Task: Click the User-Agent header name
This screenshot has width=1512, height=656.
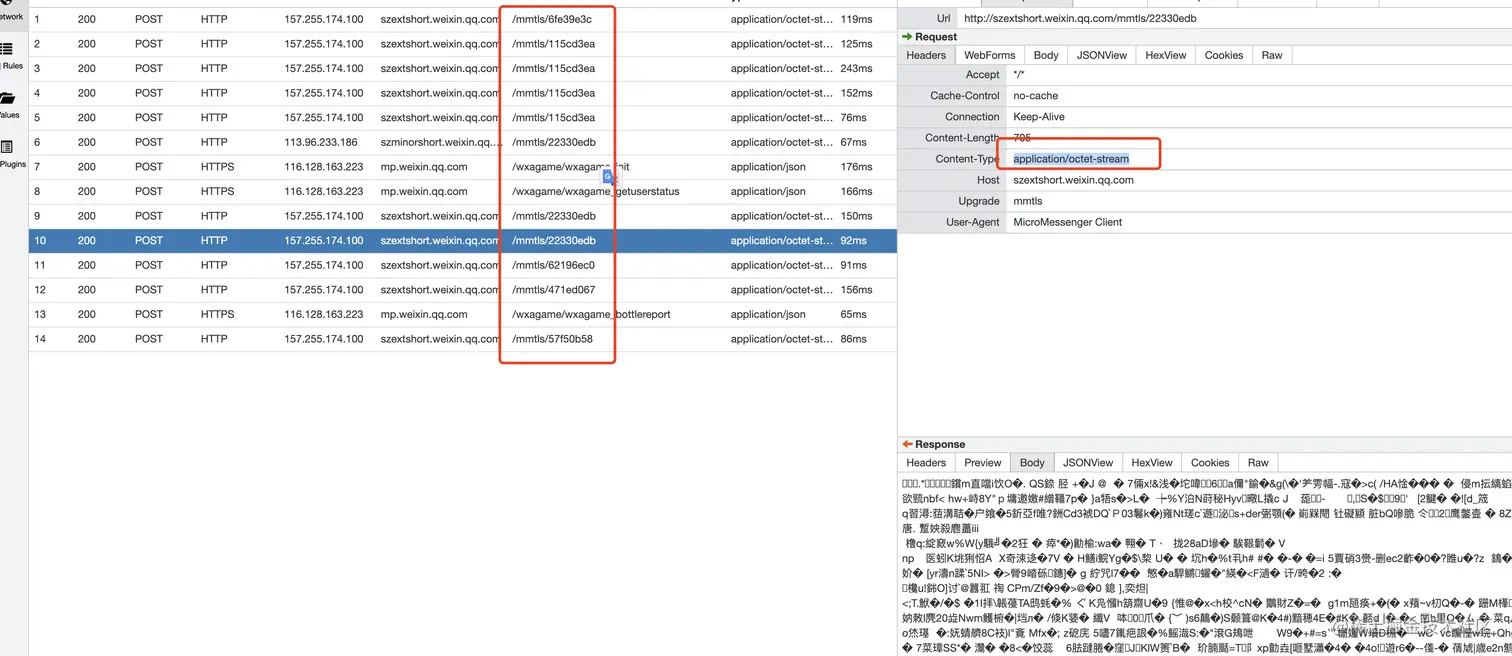Action: click(x=973, y=222)
